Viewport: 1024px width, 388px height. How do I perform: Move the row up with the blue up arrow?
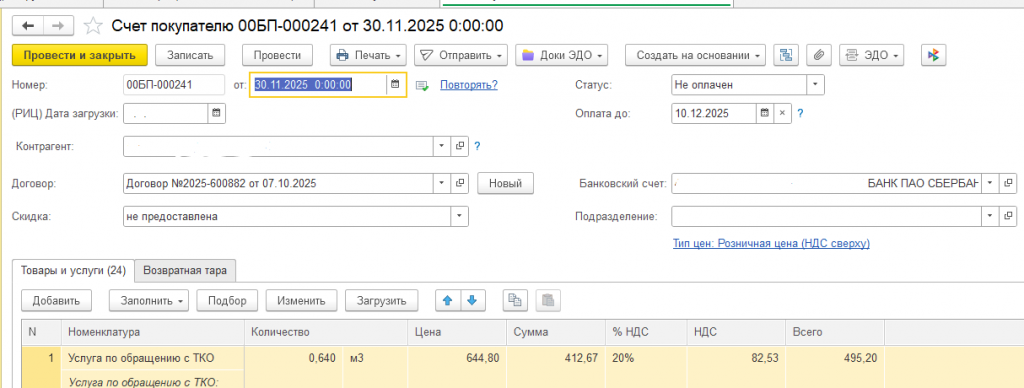pos(447,300)
